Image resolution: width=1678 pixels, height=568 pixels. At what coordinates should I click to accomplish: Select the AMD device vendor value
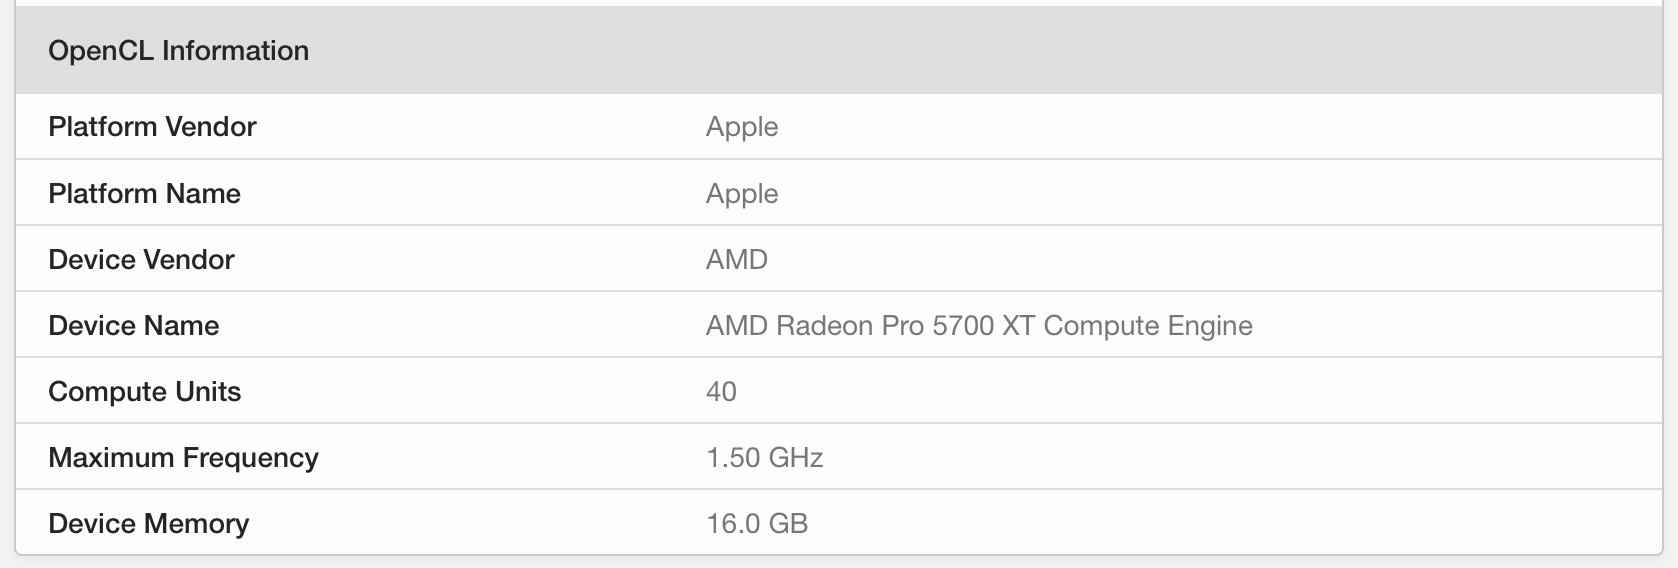coord(737,259)
